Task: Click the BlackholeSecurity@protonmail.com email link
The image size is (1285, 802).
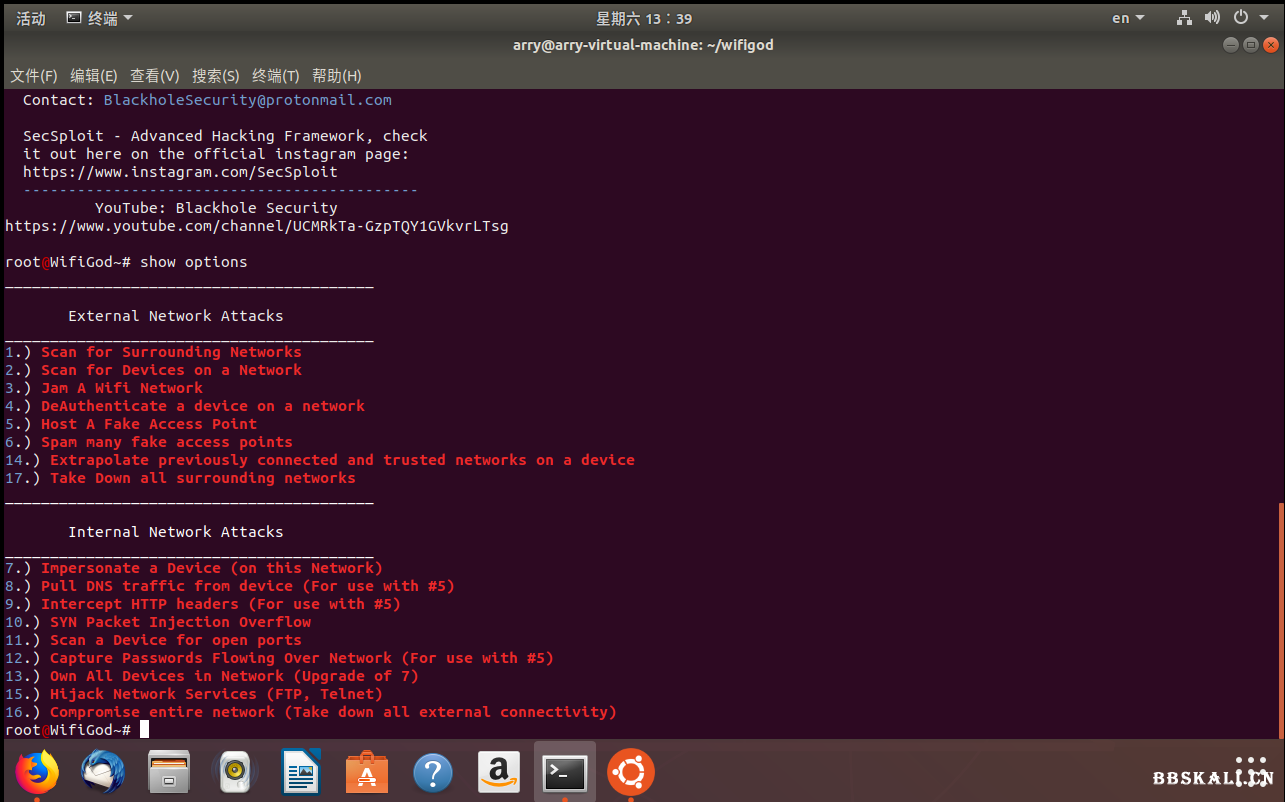Action: point(247,100)
